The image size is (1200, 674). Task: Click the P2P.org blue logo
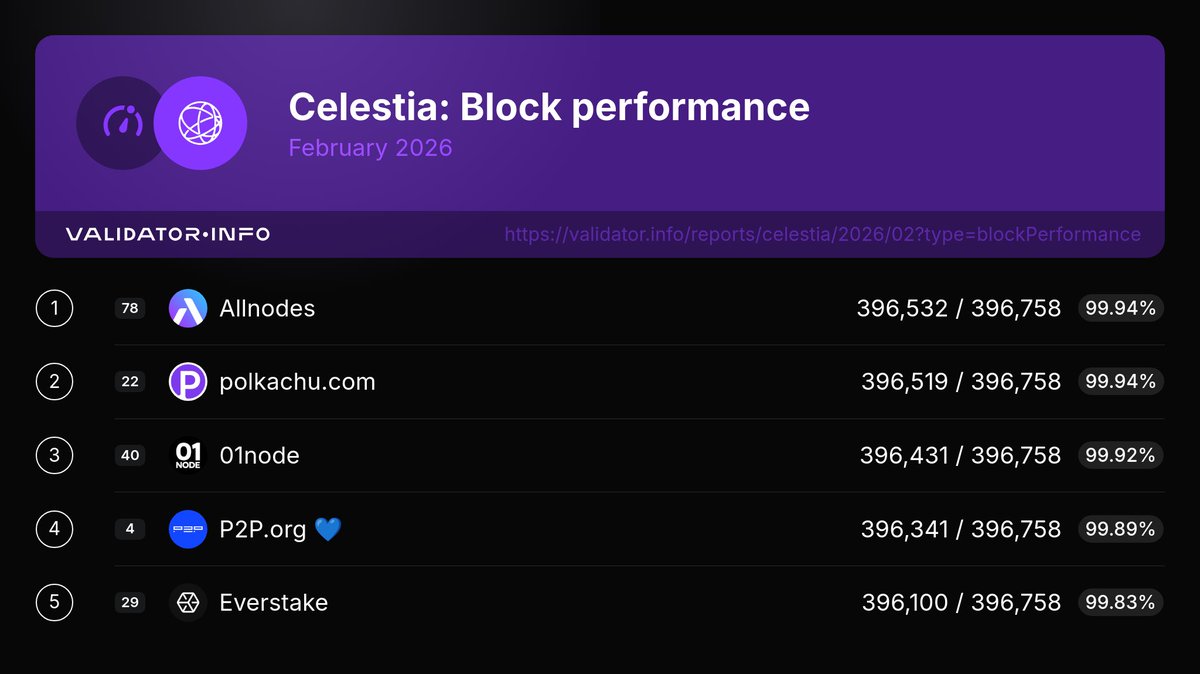pyautogui.click(x=188, y=529)
